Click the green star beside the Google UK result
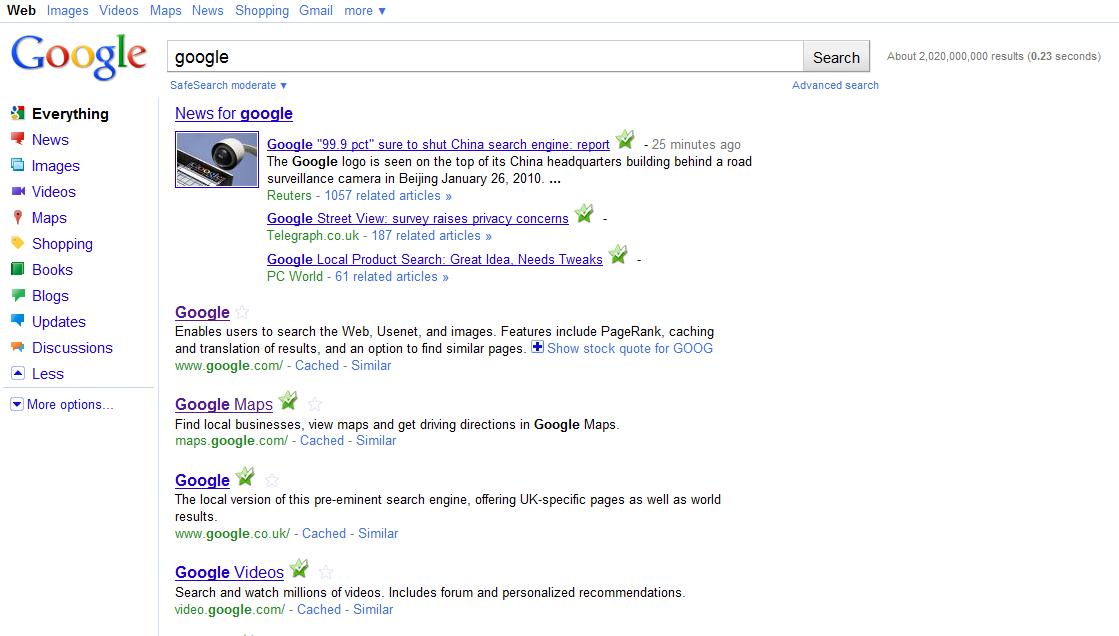Image resolution: width=1119 pixels, height=636 pixels. pyautogui.click(x=245, y=476)
